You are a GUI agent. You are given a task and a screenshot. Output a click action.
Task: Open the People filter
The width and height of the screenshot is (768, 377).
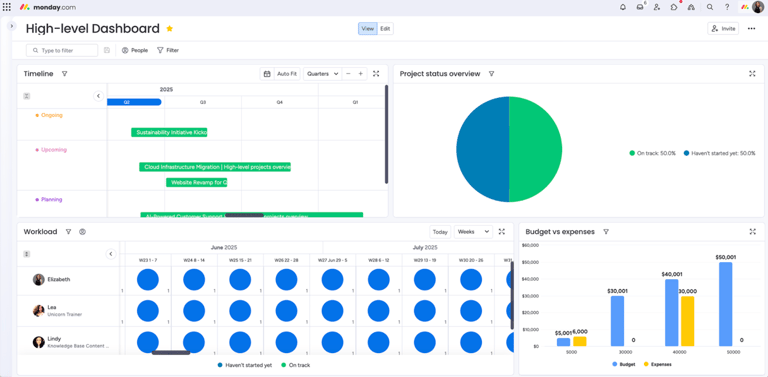135,50
